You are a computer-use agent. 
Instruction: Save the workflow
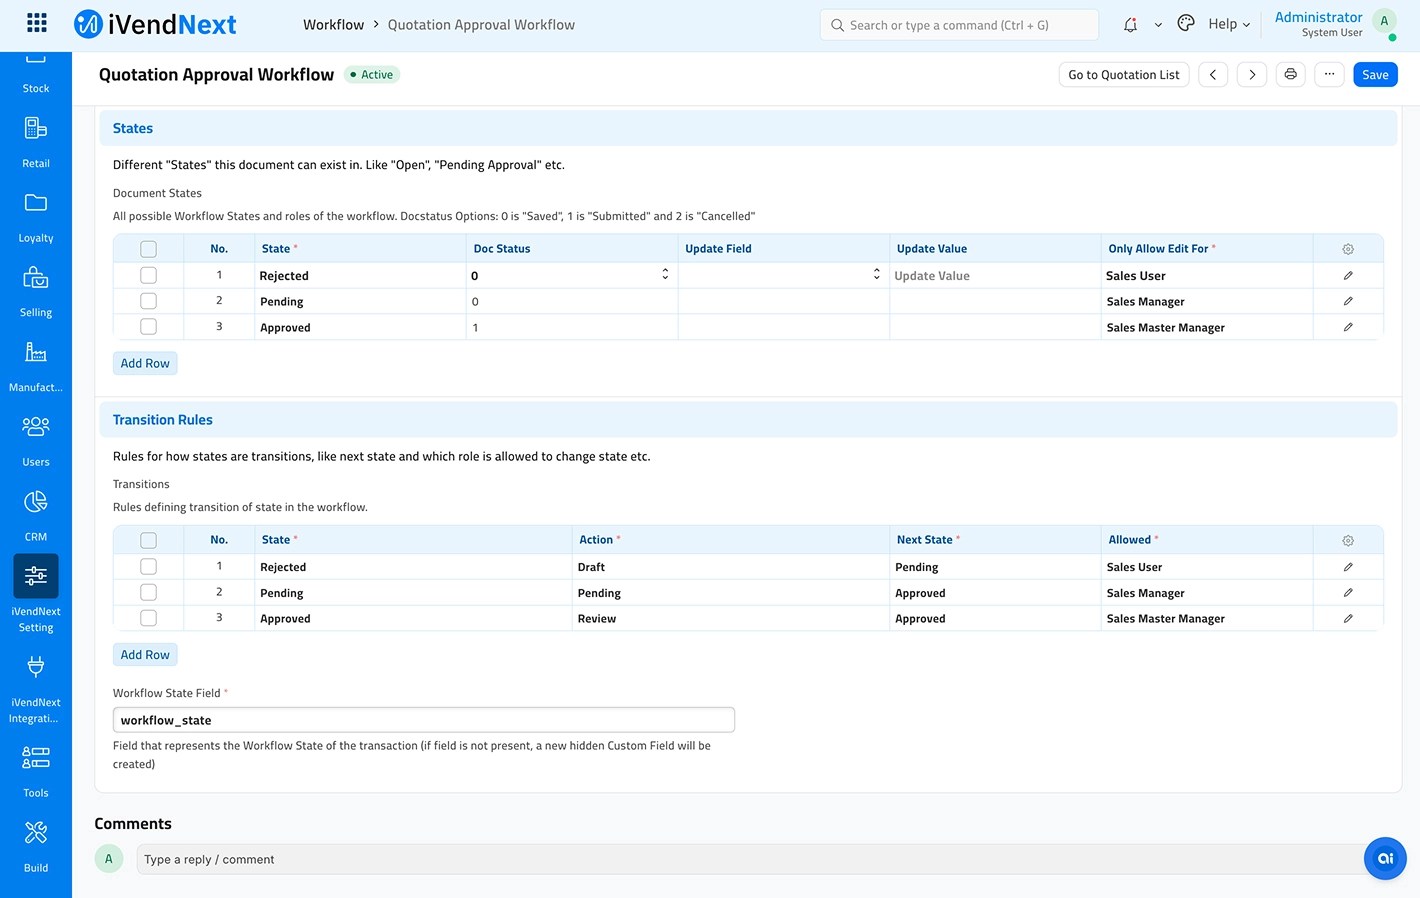point(1375,75)
